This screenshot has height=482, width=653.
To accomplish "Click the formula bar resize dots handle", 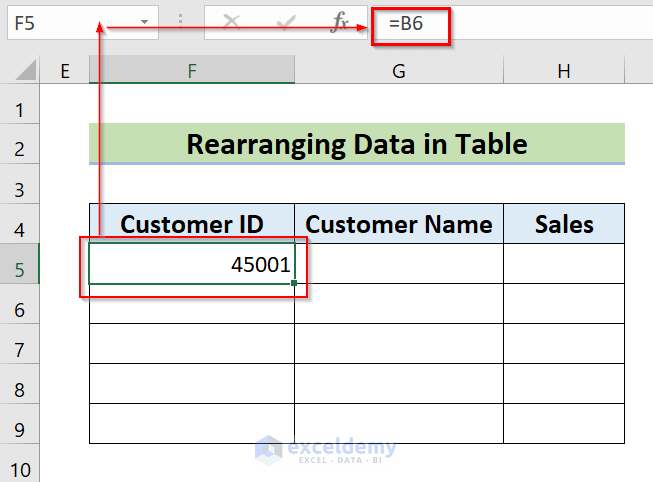I will click(180, 22).
